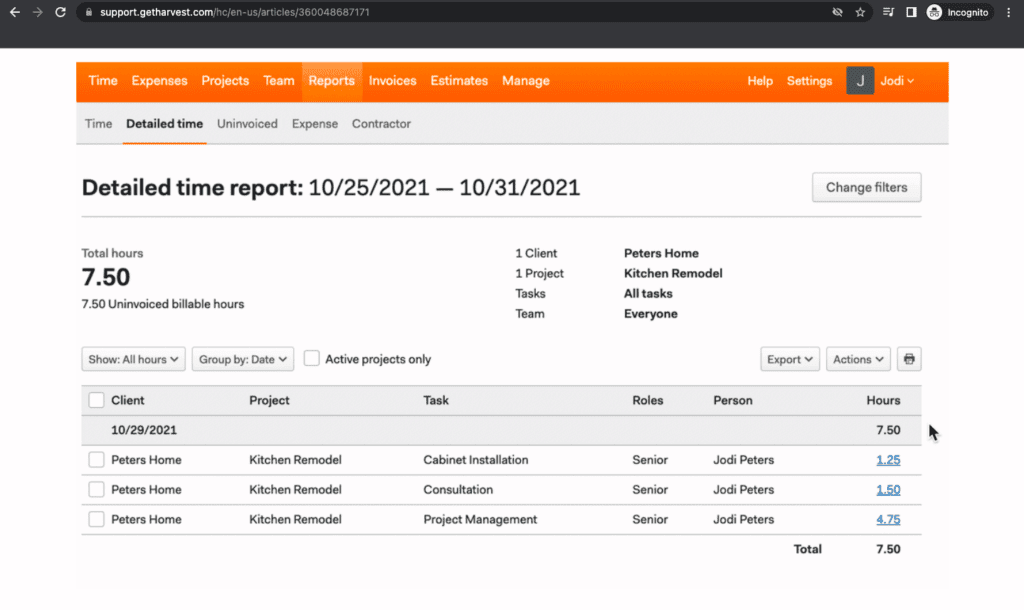Open Chrome three-dot menu
Viewport: 1024px width, 610px height.
1009,12
